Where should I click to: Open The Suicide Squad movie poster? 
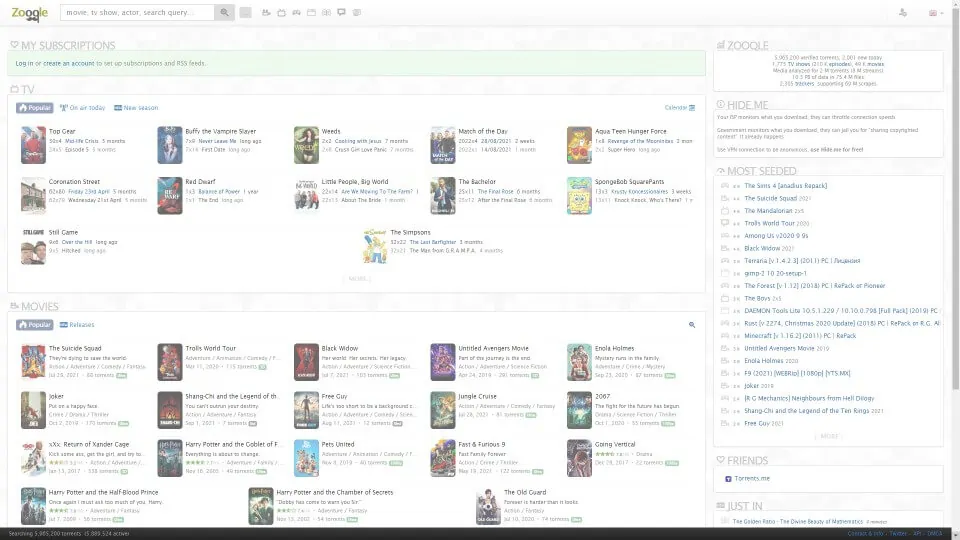coord(33,362)
